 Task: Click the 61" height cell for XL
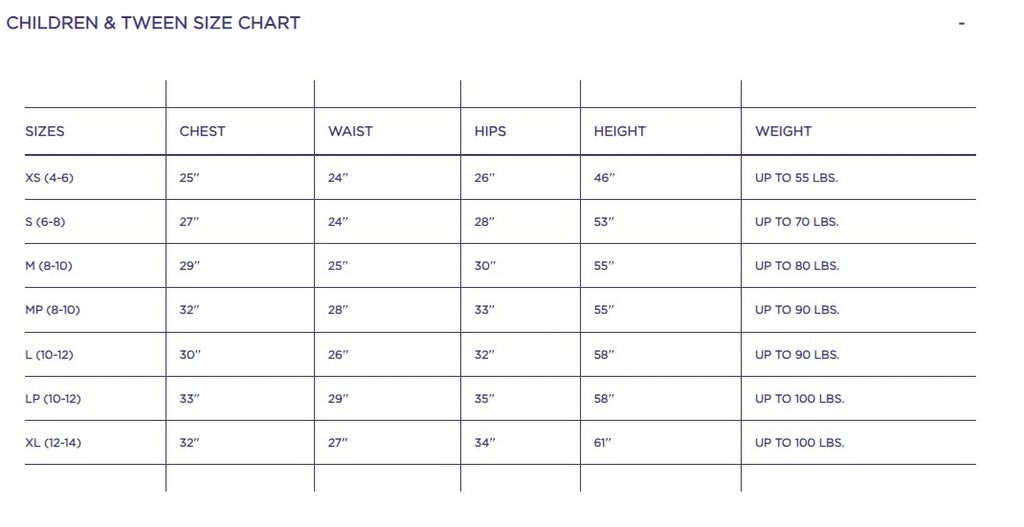603,443
